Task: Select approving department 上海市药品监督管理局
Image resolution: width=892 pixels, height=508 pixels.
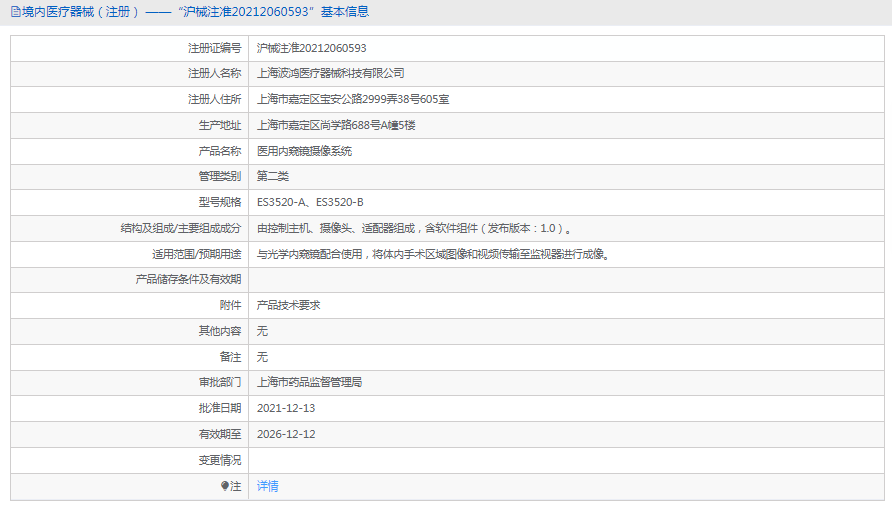Action: click(309, 382)
